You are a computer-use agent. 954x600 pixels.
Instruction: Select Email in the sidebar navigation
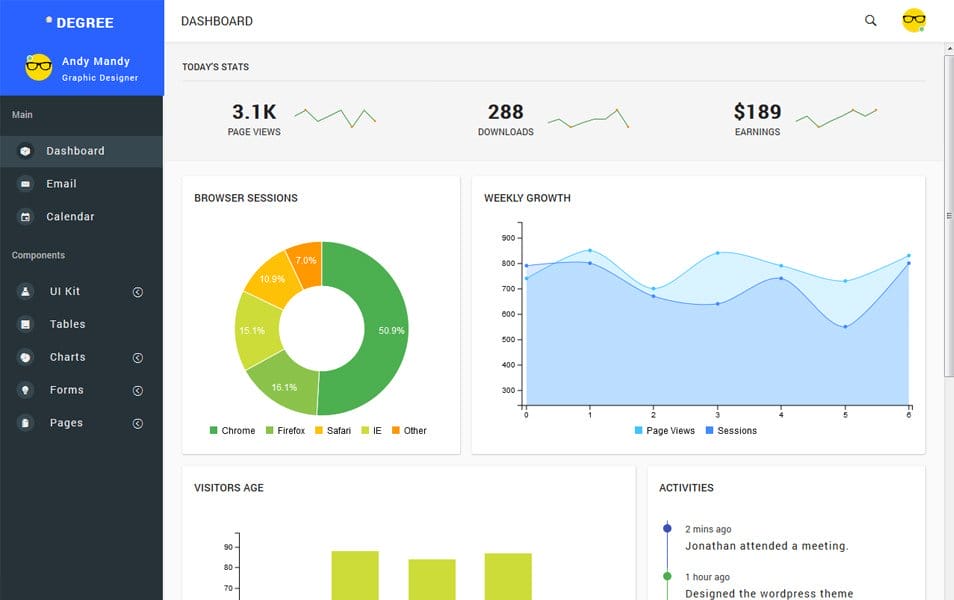coord(63,184)
